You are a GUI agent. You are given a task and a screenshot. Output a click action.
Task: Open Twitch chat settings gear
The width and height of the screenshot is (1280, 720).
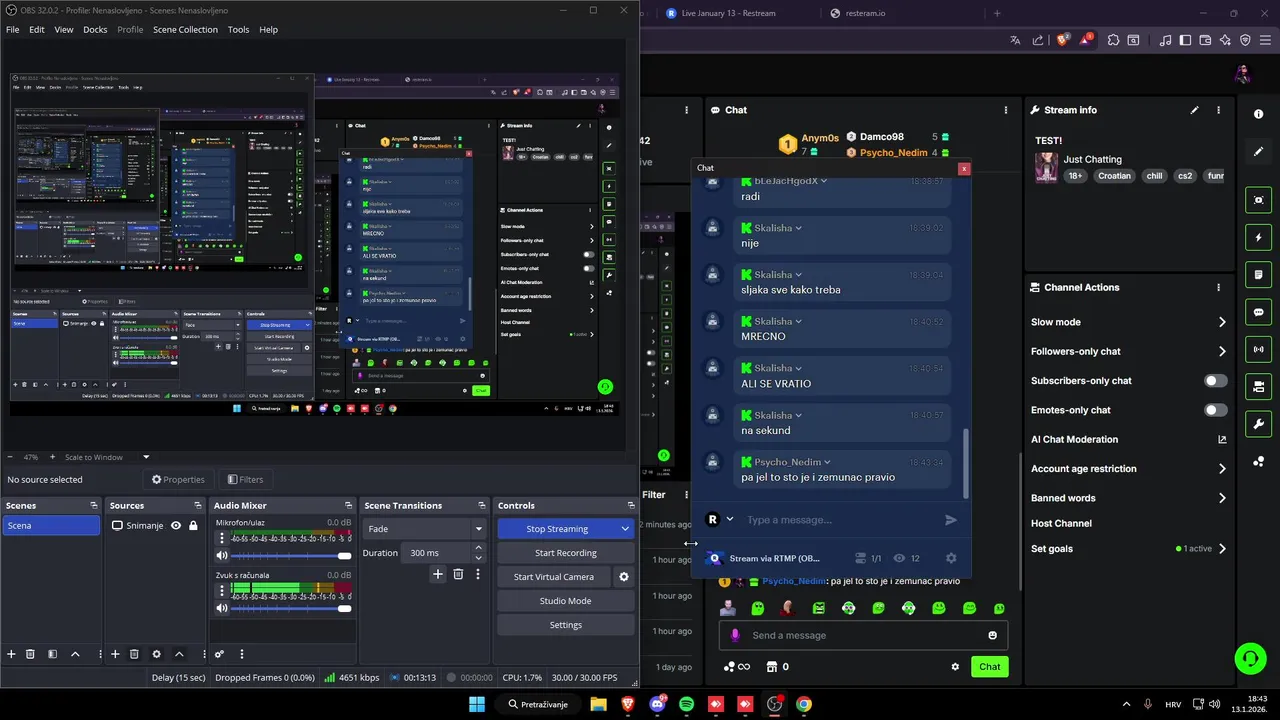(955, 667)
